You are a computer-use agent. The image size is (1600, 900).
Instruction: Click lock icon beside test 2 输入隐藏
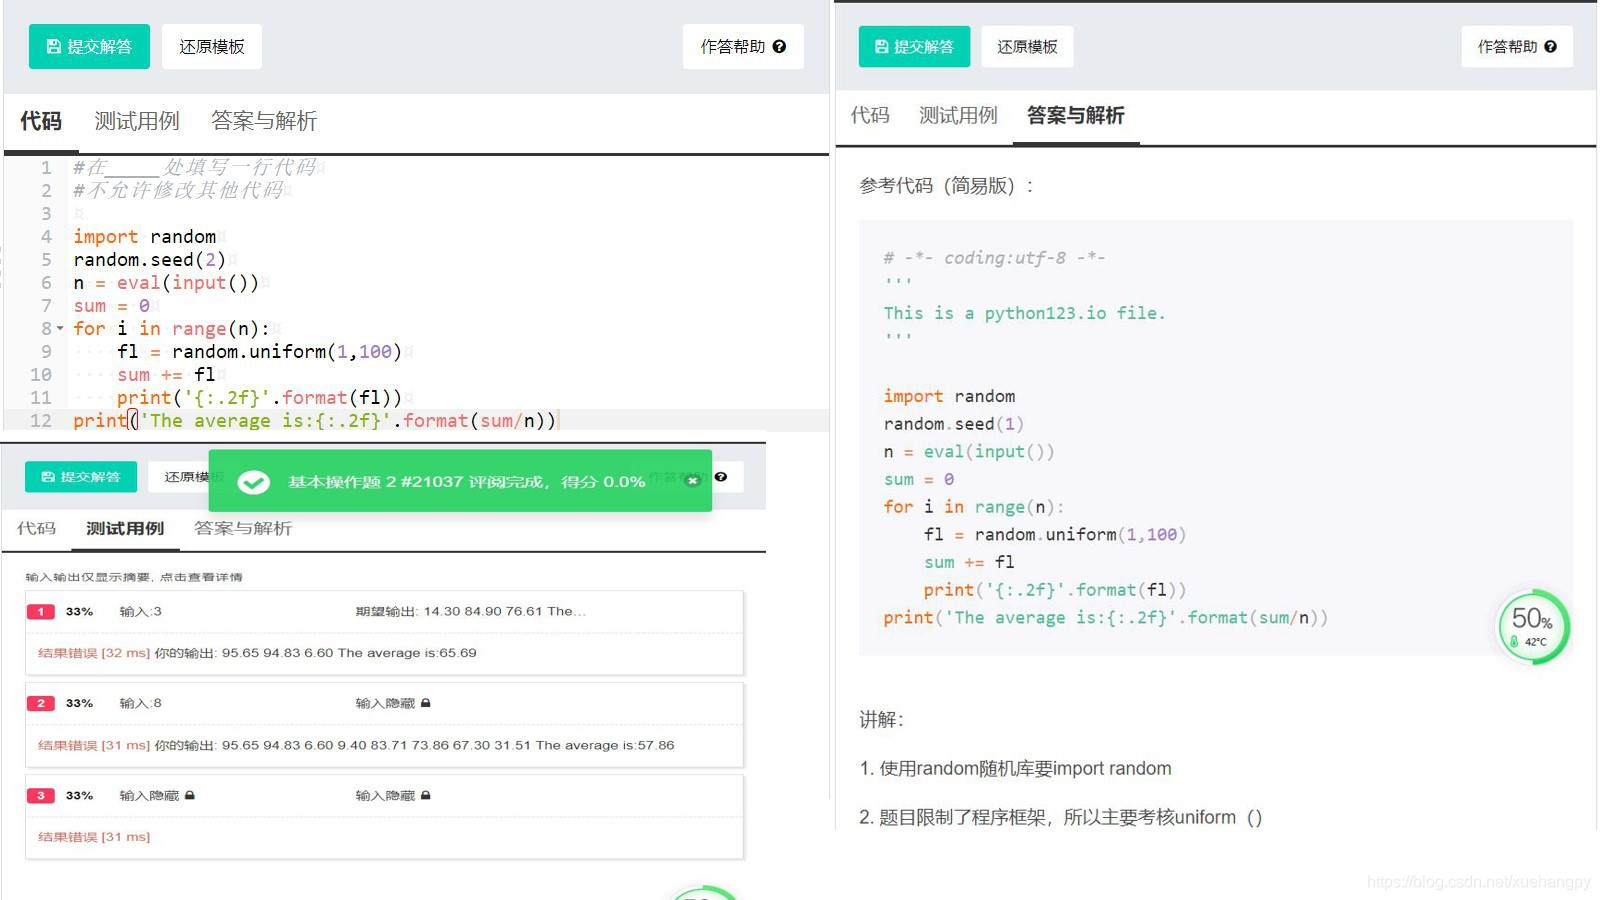click(x=426, y=703)
